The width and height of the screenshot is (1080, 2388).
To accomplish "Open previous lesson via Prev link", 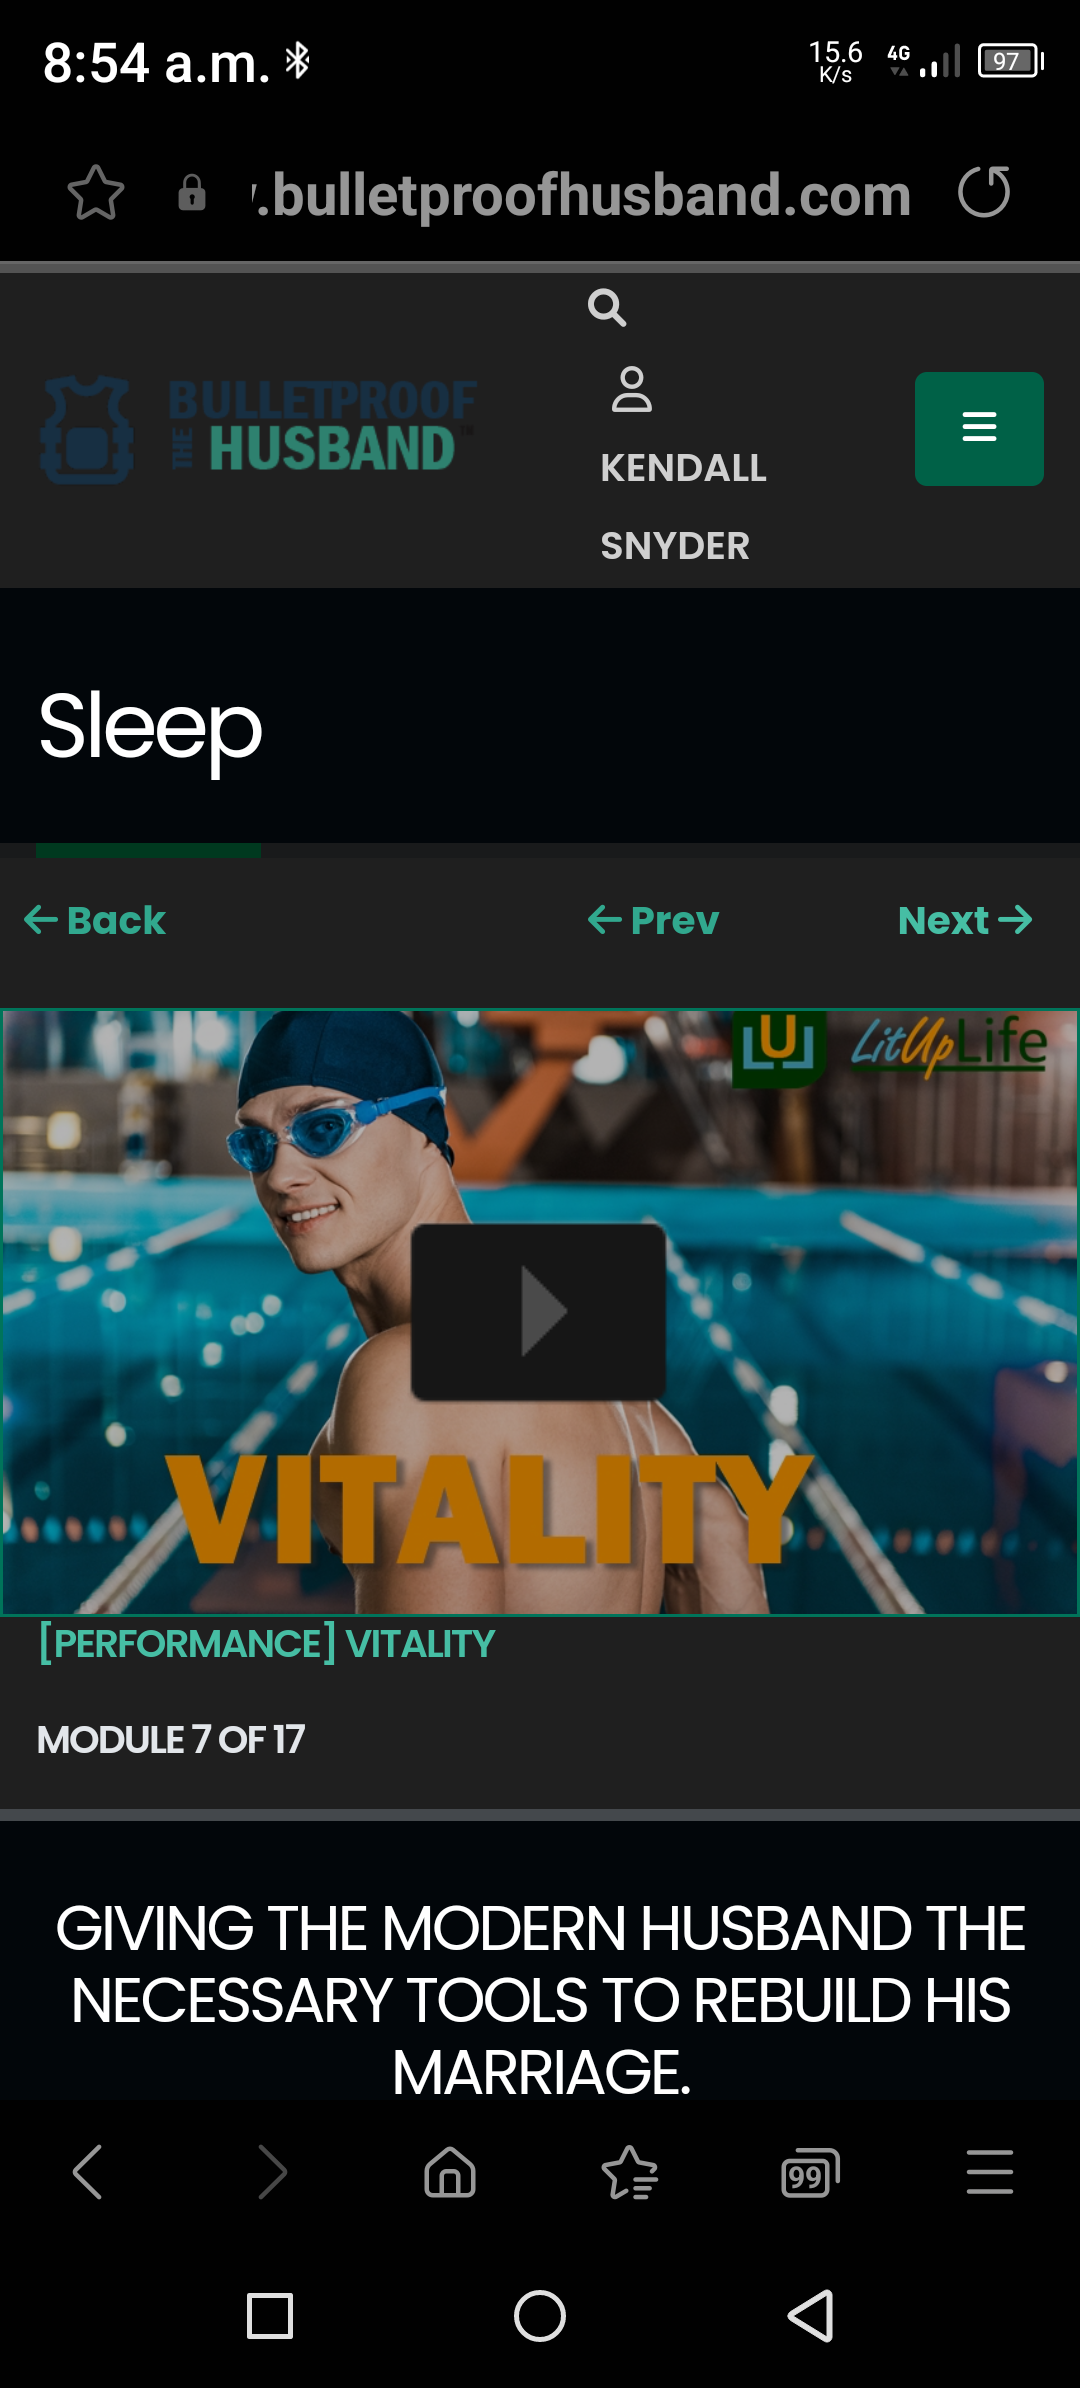I will click(x=653, y=920).
